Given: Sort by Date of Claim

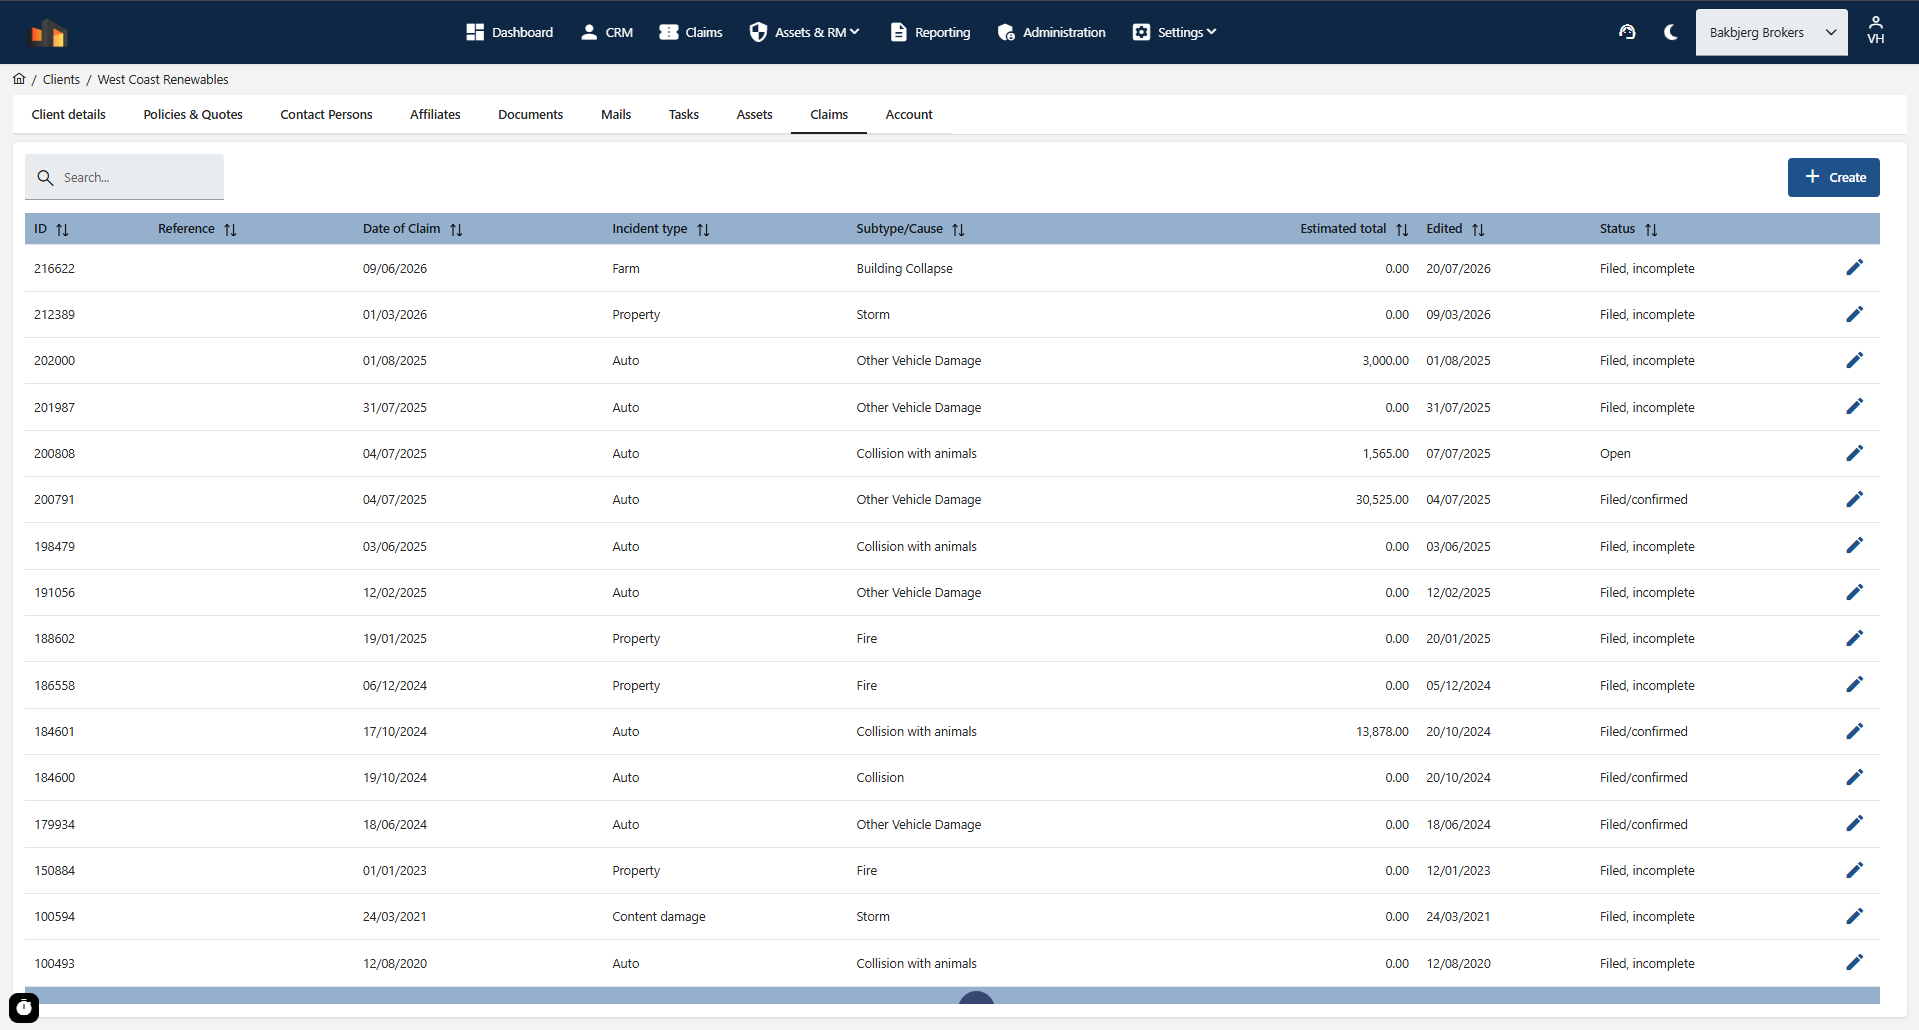Looking at the screenshot, I should (x=456, y=229).
